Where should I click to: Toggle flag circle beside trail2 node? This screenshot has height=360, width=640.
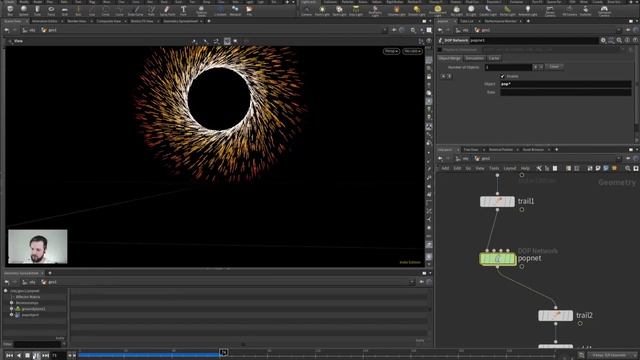point(580,323)
